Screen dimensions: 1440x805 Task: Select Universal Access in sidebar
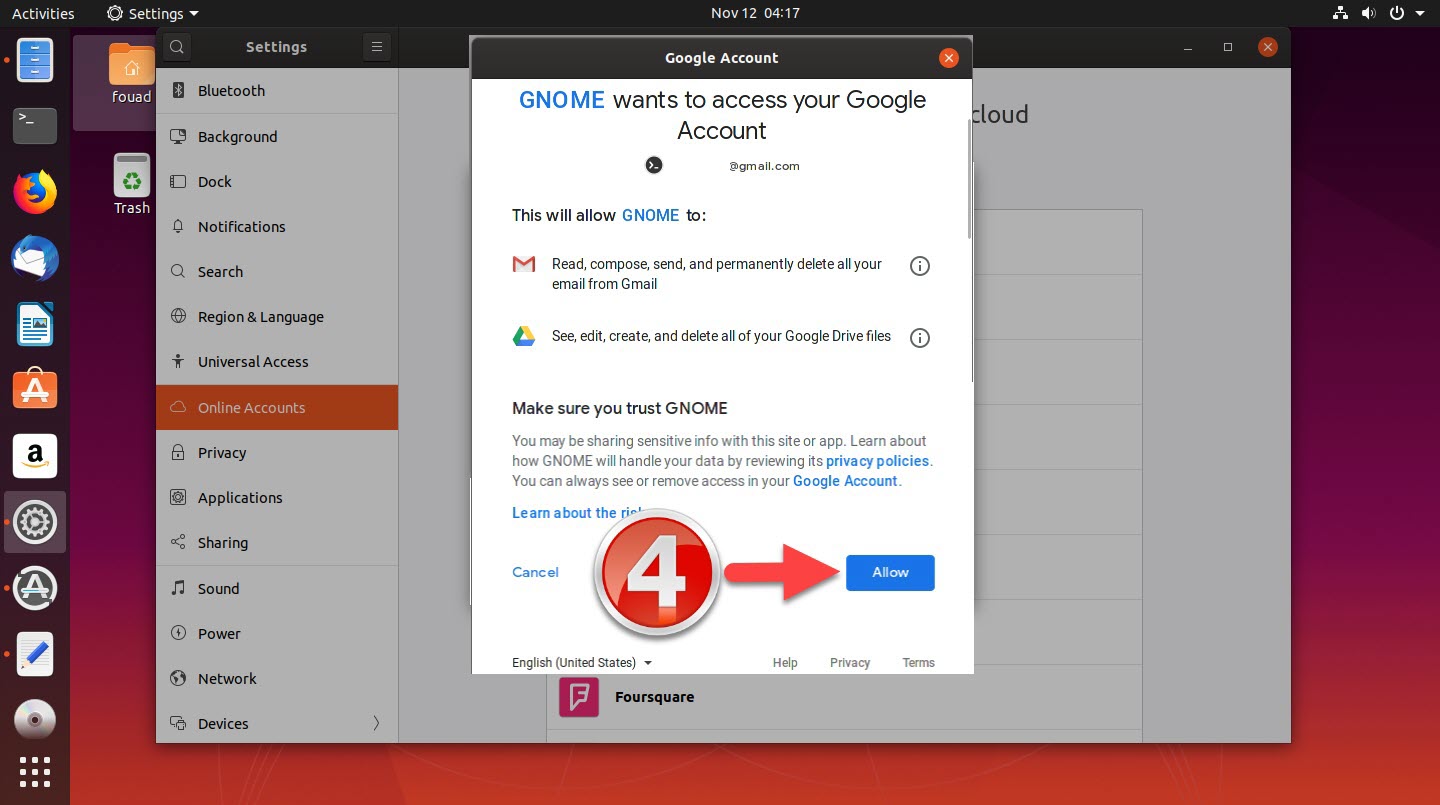click(x=277, y=361)
